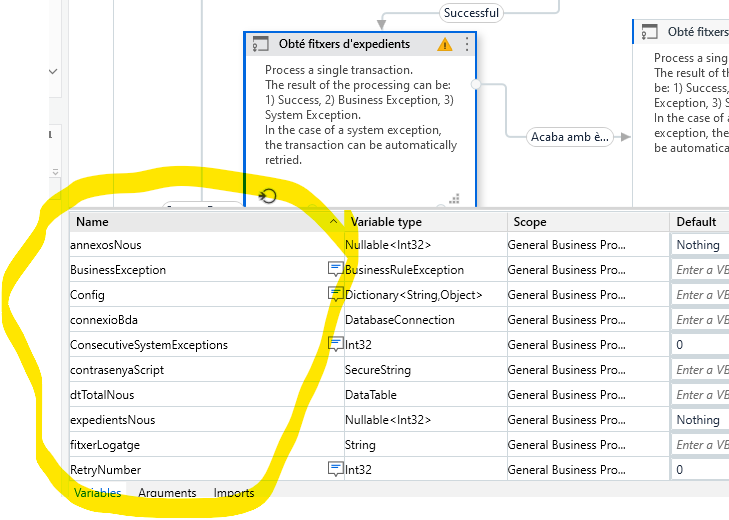Select the fitxerLogatge variable name

coord(105,445)
